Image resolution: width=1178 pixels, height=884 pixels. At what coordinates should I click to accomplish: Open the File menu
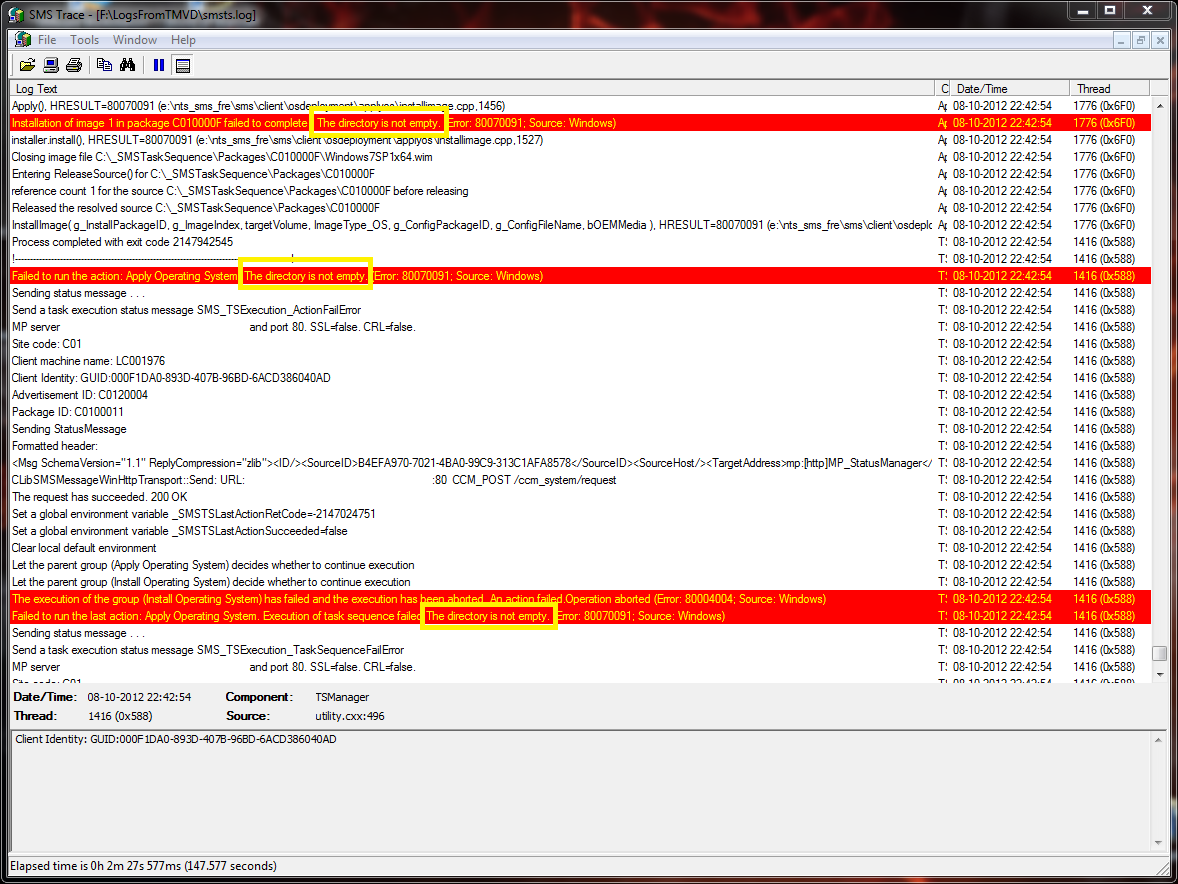pyautogui.click(x=47, y=40)
